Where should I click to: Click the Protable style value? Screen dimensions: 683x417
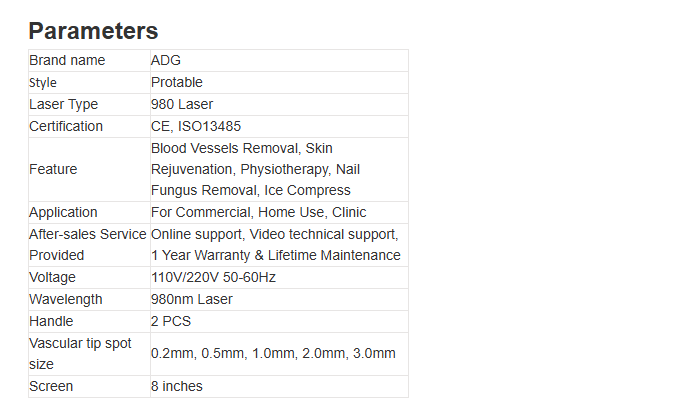coord(177,82)
